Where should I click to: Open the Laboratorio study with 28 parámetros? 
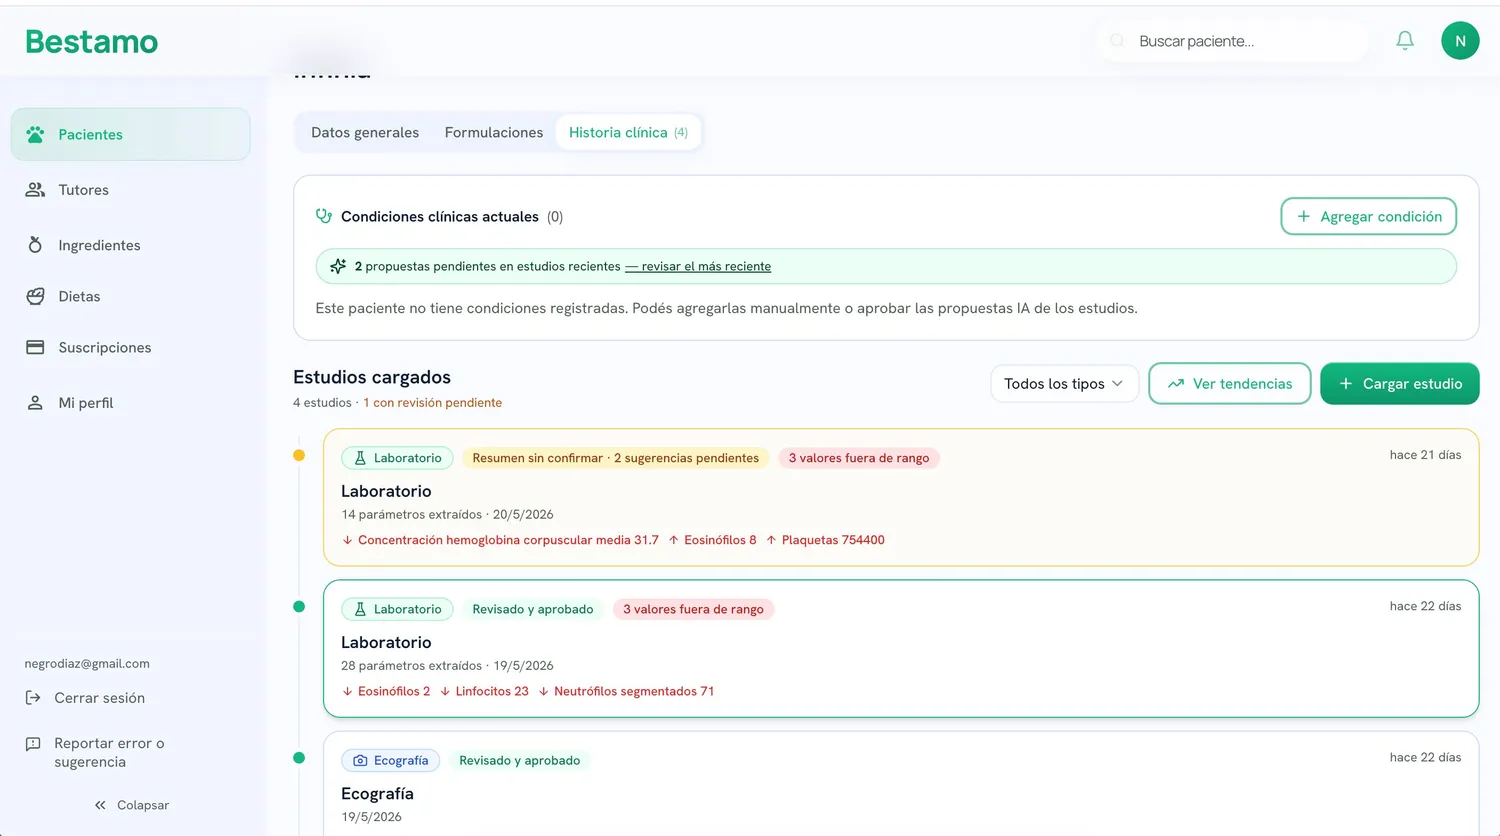(900, 648)
